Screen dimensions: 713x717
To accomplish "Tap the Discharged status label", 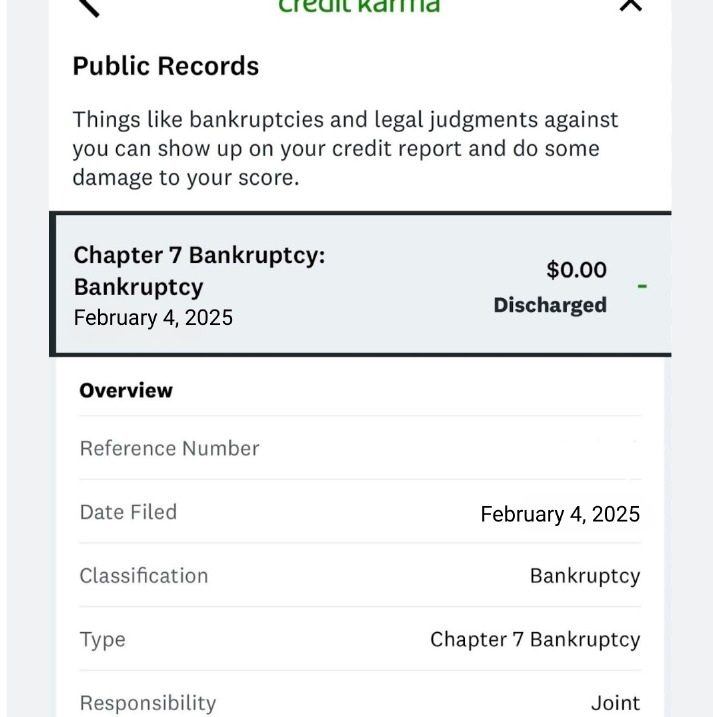I will 549,305.
